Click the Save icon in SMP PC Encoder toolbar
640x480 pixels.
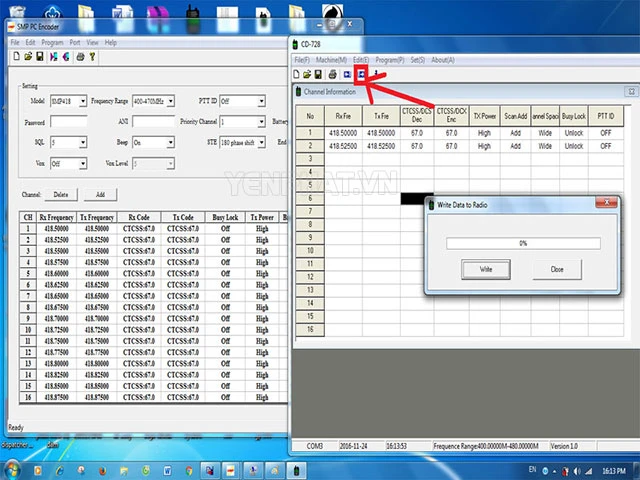pos(39,57)
